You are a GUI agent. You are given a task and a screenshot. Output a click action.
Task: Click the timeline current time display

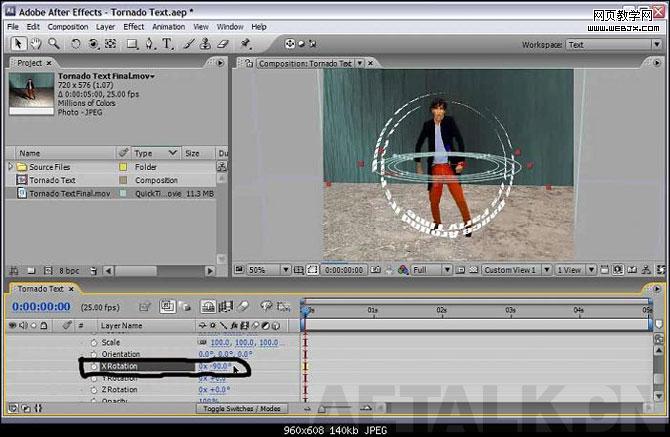[x=41, y=307]
